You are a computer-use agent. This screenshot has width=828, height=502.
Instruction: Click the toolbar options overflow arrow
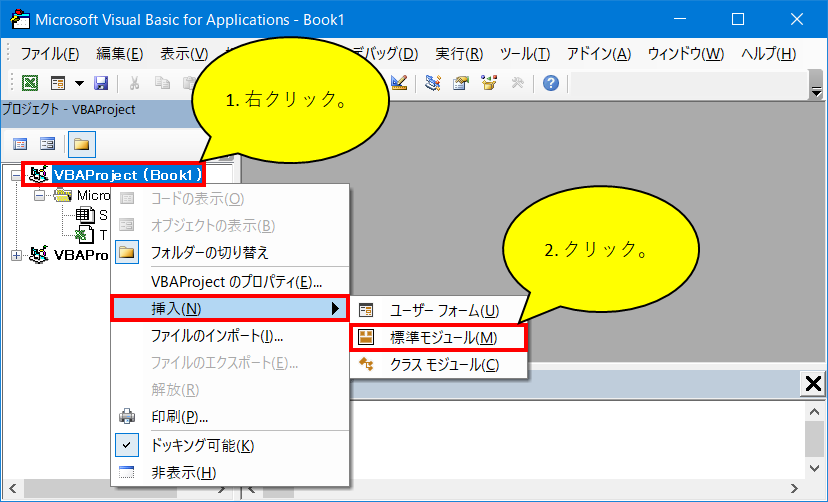[x=816, y=92]
